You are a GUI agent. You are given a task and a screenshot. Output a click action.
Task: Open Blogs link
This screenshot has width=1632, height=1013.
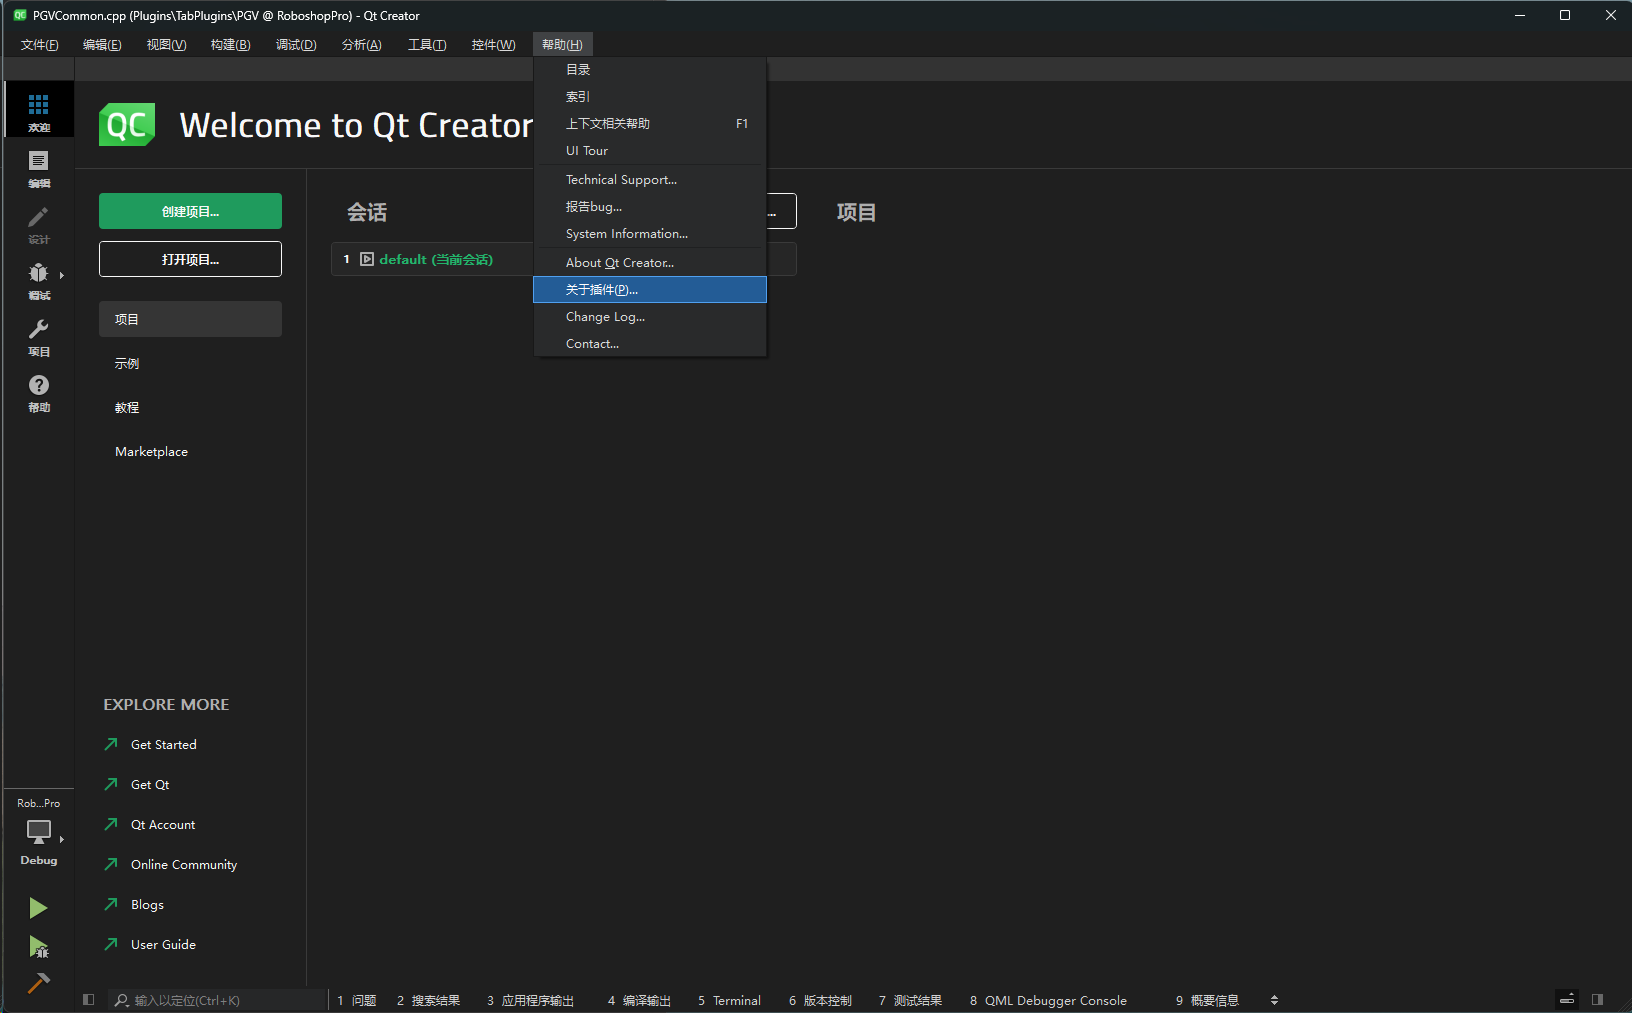coord(134,904)
